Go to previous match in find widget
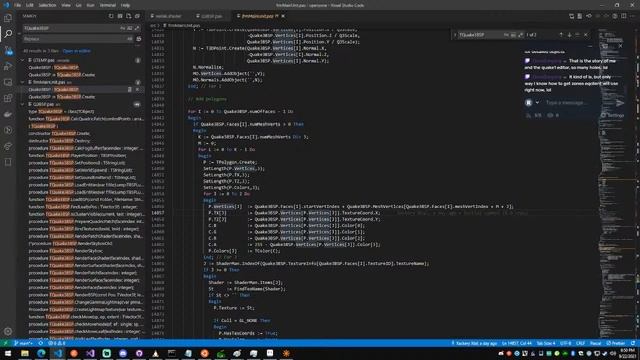The width and height of the screenshot is (640, 360). coord(561,35)
